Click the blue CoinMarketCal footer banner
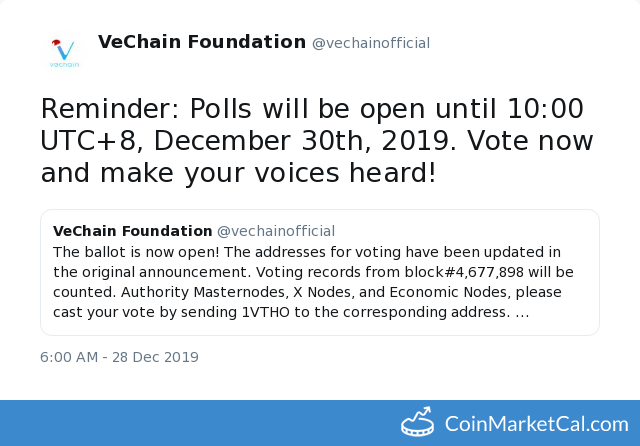Screen dimensions: 640x446 pos(320,423)
